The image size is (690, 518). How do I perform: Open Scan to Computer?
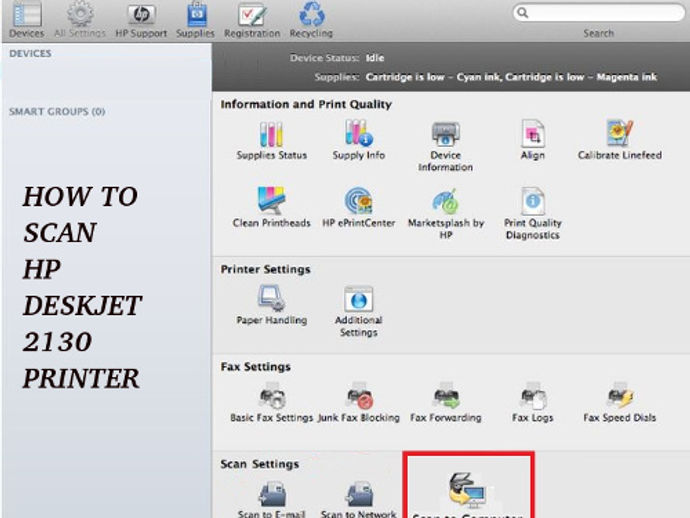[467, 494]
